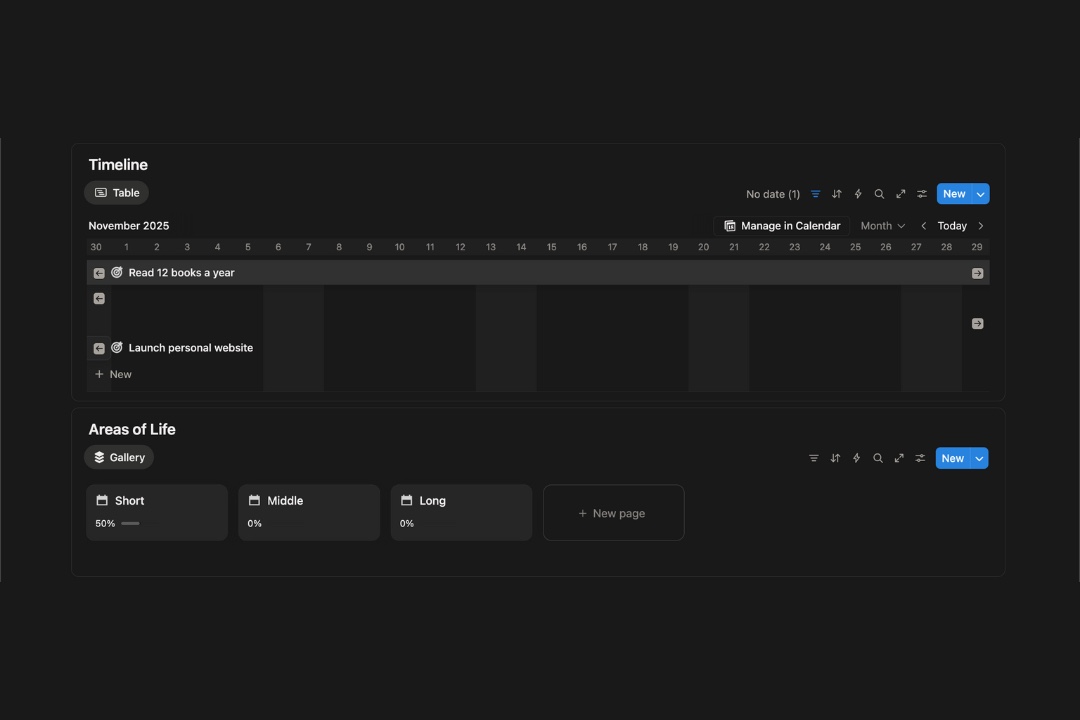The width and height of the screenshot is (1080, 720).
Task: Open Timeline view settings icon
Action: 922,194
